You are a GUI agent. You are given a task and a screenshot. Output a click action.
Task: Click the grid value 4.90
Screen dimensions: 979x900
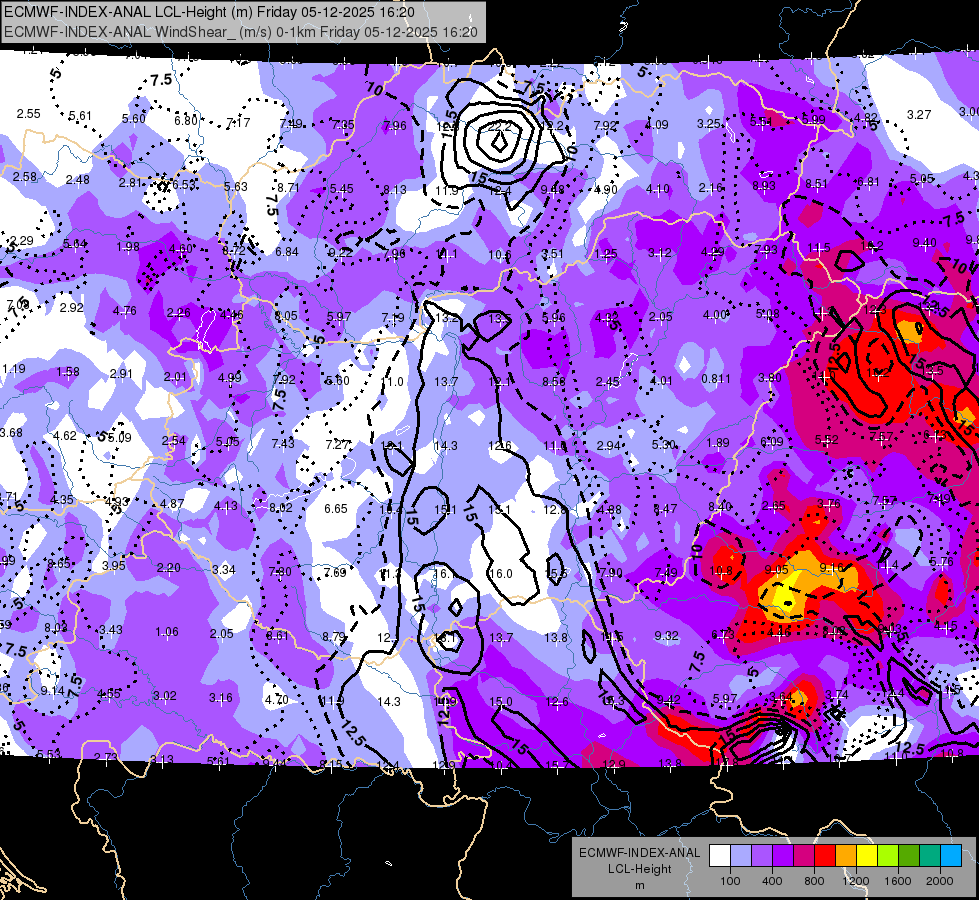[x=606, y=189]
